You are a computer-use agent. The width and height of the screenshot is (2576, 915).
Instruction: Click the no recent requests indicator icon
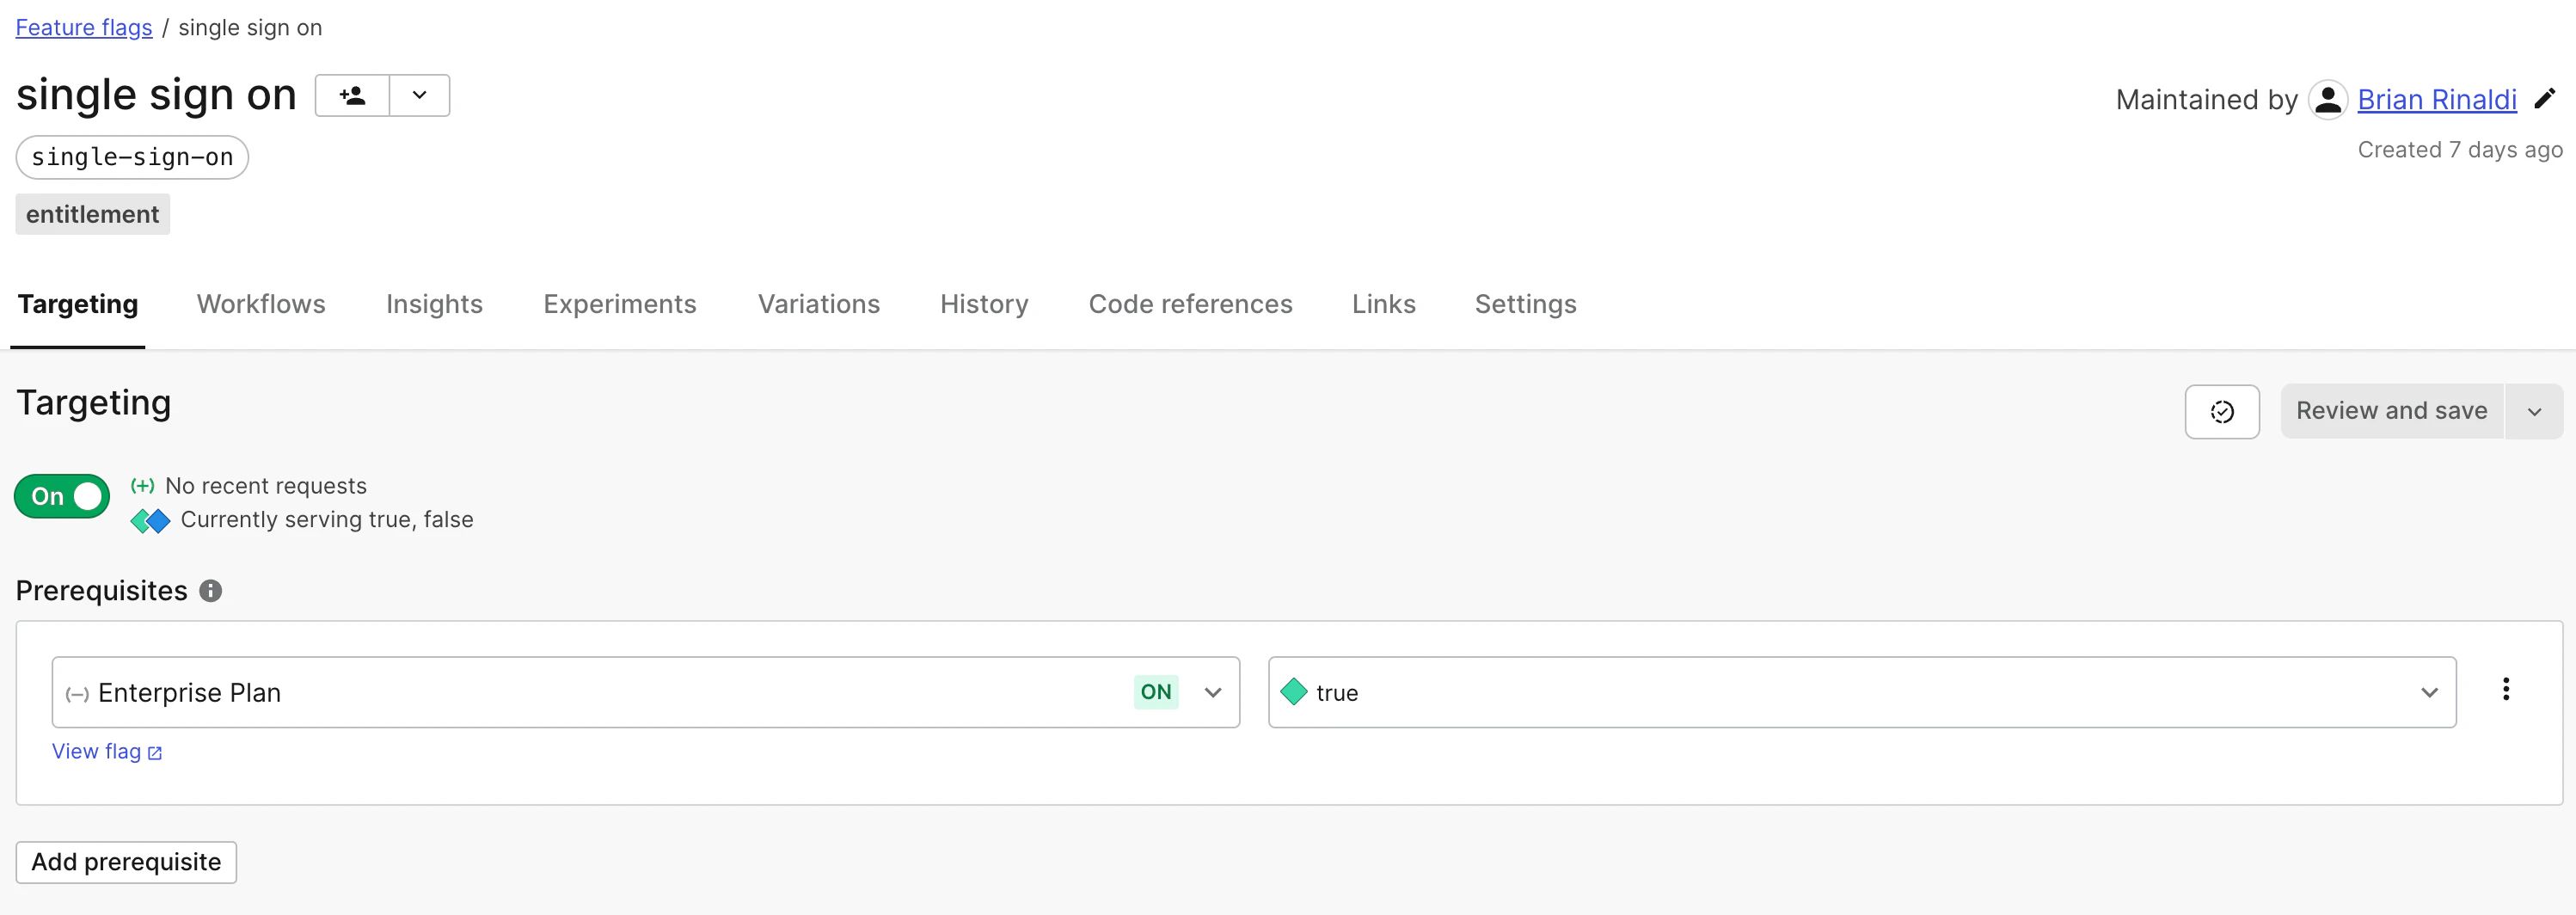(x=143, y=485)
